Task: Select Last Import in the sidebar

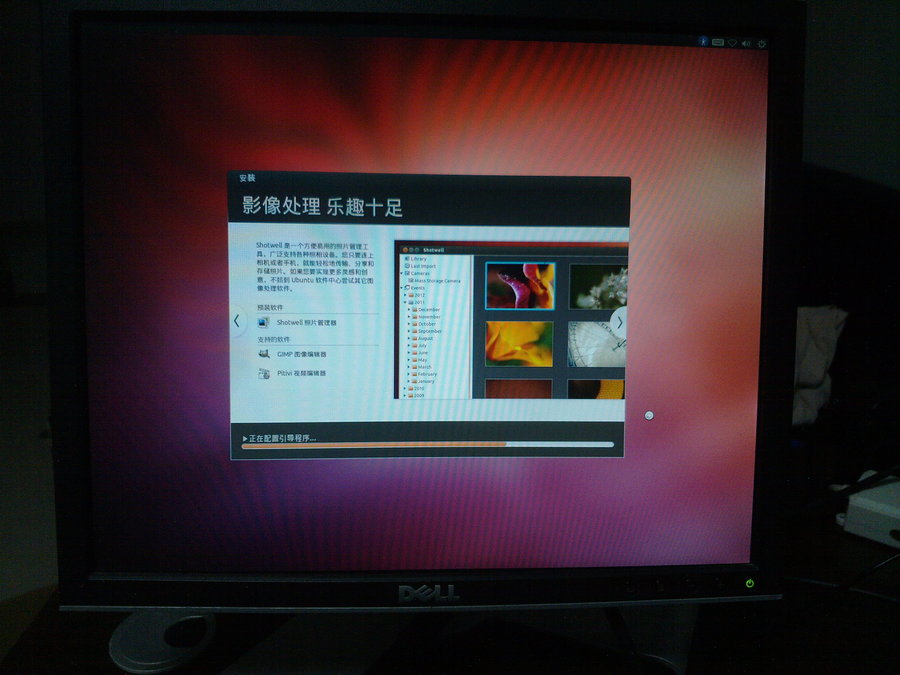Action: (x=421, y=266)
